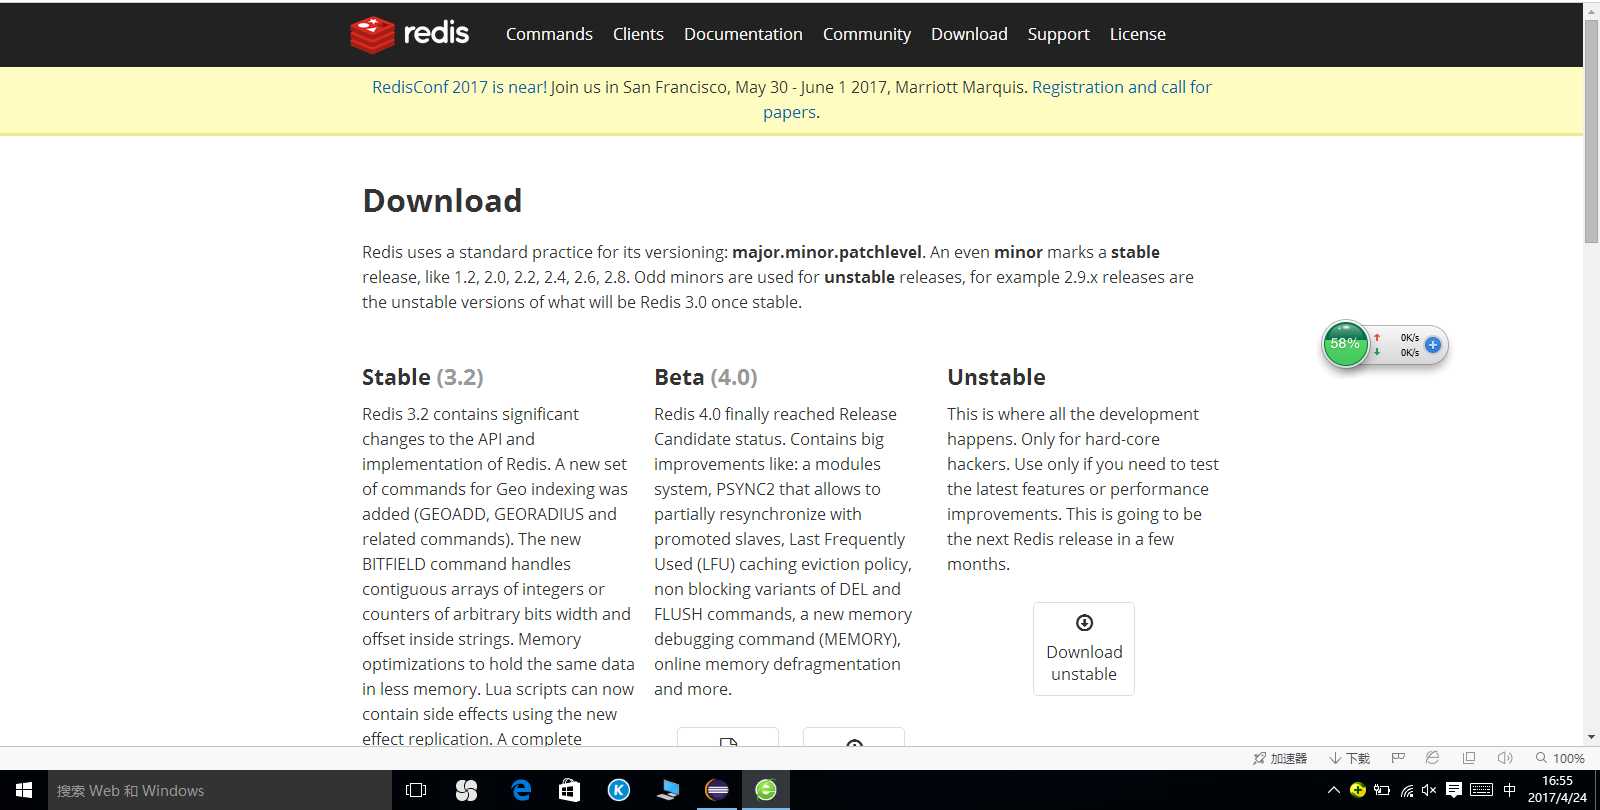The width and height of the screenshot is (1600, 810).
Task: Open the License nav item
Action: tap(1138, 34)
